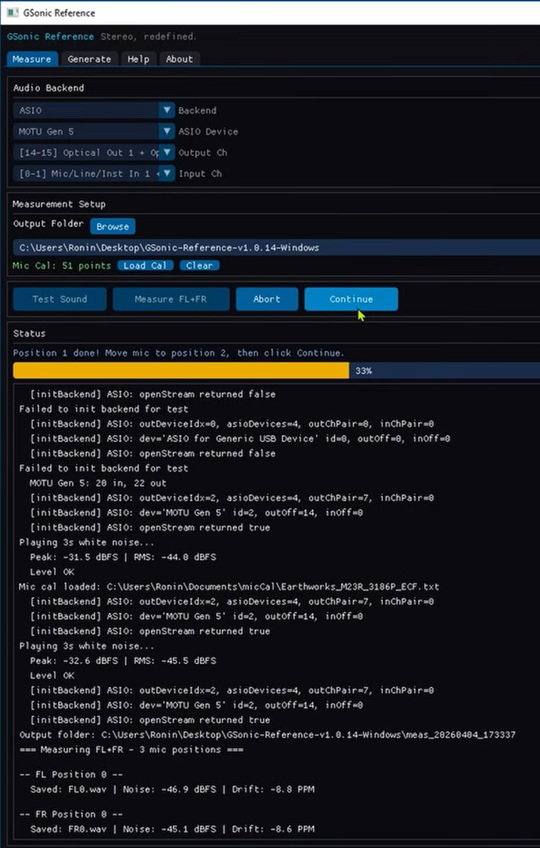
Task: Click log line 'MOTU Gen 5: 20 in, 22 out'
Action: (98, 483)
